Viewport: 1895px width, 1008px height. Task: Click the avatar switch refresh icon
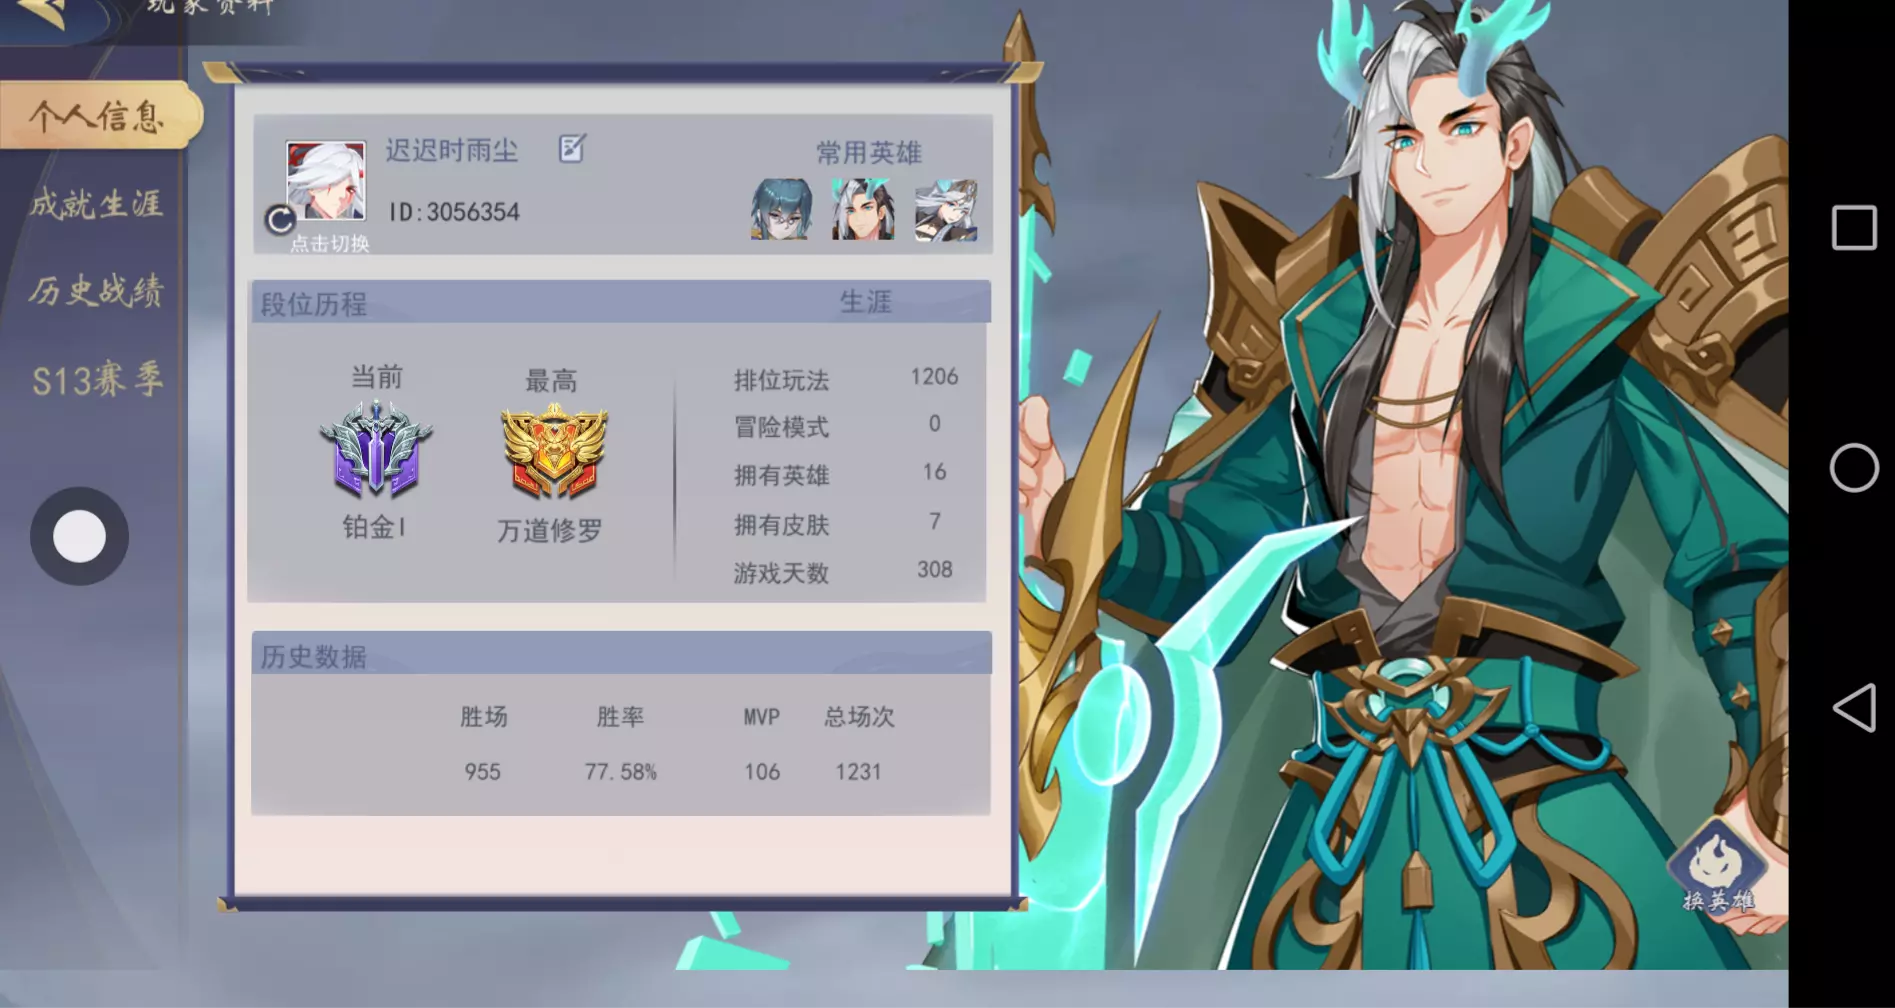tap(280, 219)
